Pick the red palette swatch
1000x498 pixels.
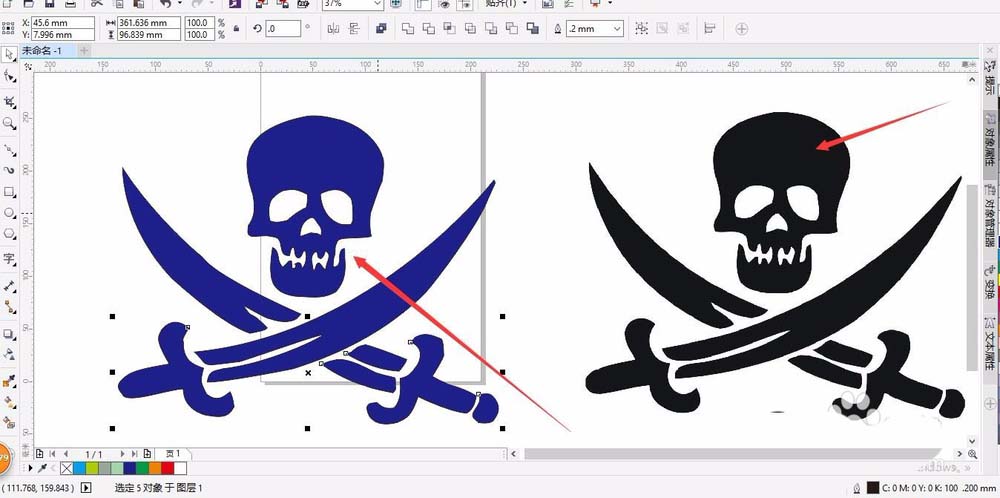[168, 468]
